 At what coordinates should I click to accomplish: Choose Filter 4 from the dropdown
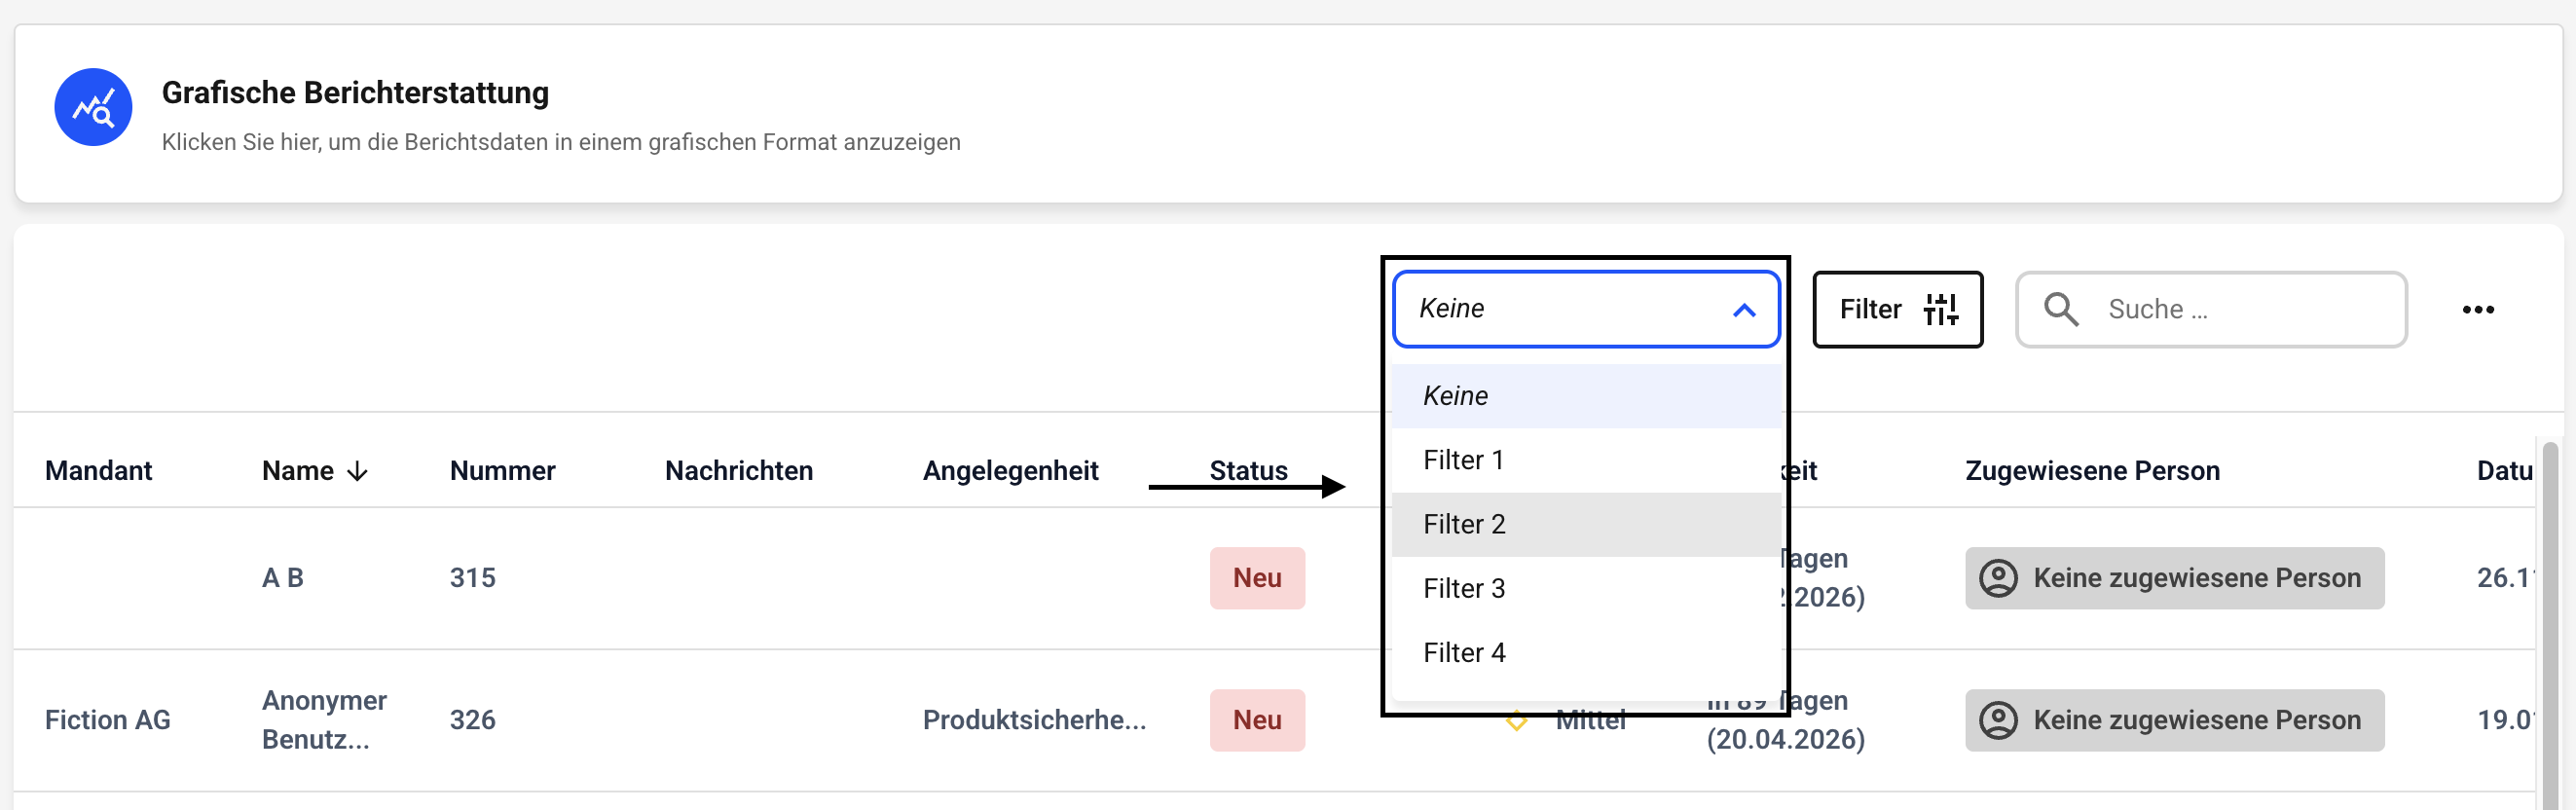[1464, 652]
